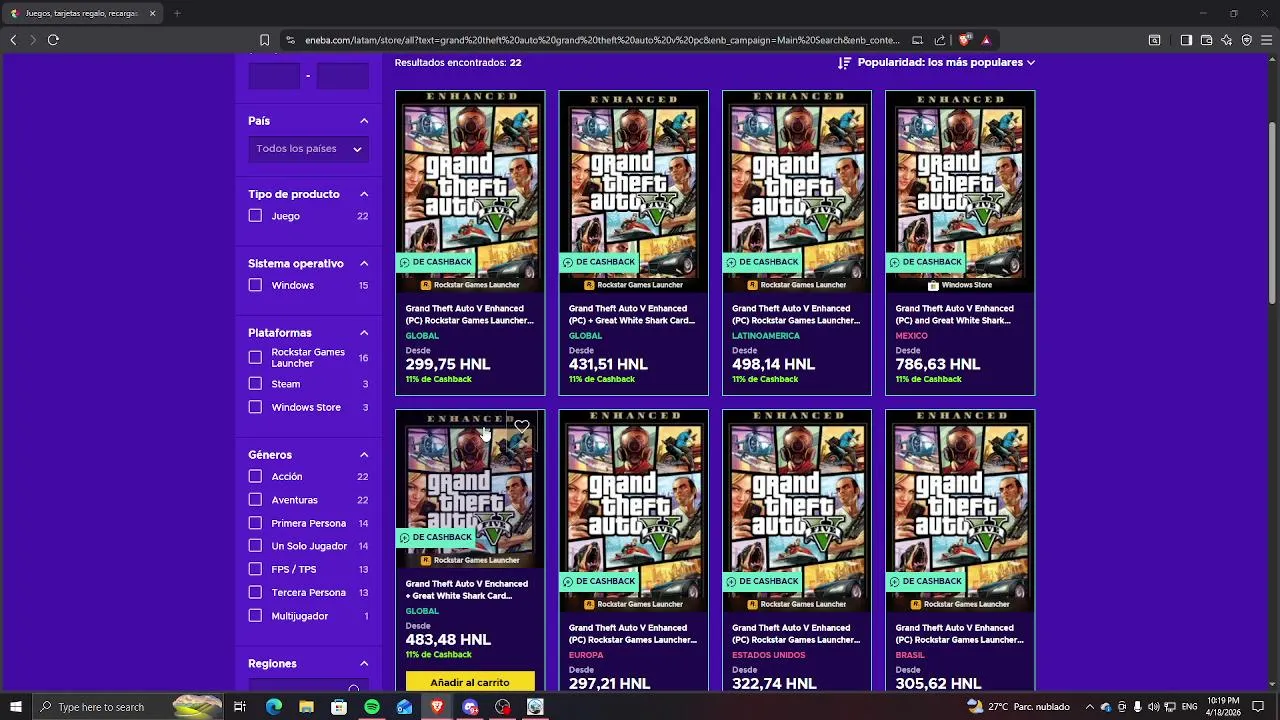Screen dimensions: 1280x720
Task: Check the Windows operating system checkbox
Action: [255, 285]
